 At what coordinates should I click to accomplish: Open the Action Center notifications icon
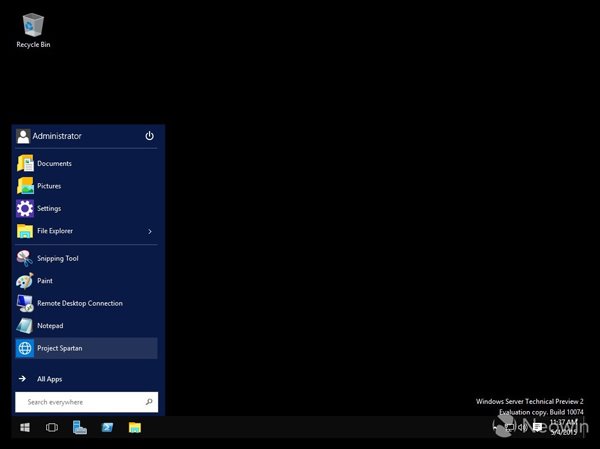[x=538, y=428]
